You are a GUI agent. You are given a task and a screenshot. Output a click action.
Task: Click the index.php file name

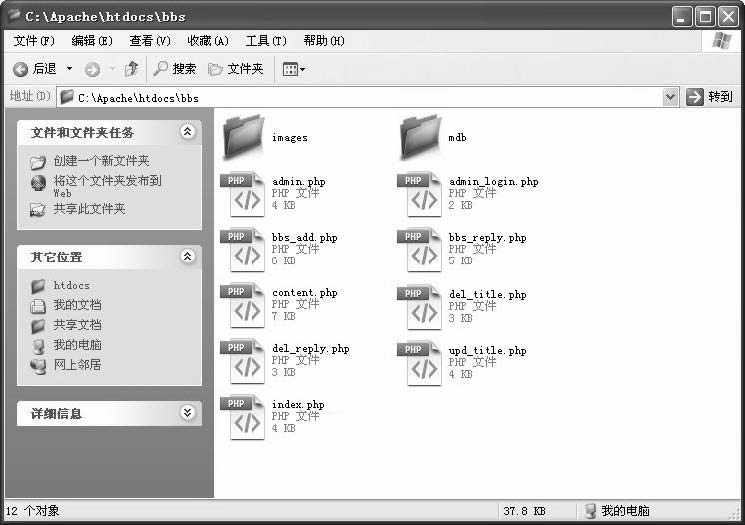298,405
